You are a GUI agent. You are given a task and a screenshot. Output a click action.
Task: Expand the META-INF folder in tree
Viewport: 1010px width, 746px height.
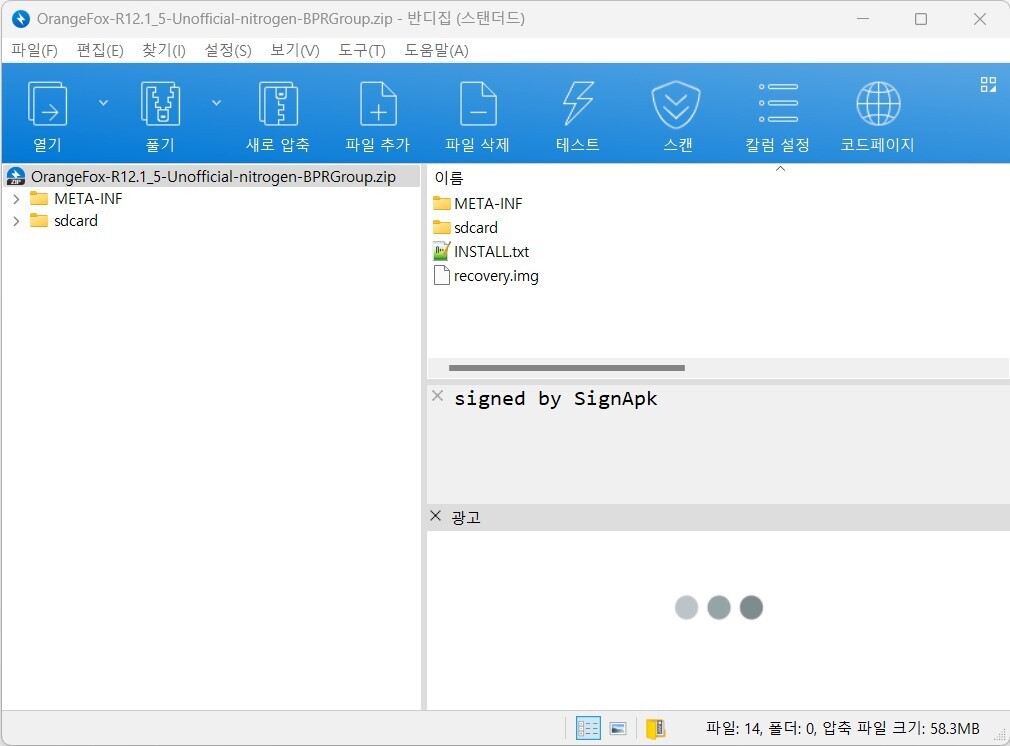[16, 199]
